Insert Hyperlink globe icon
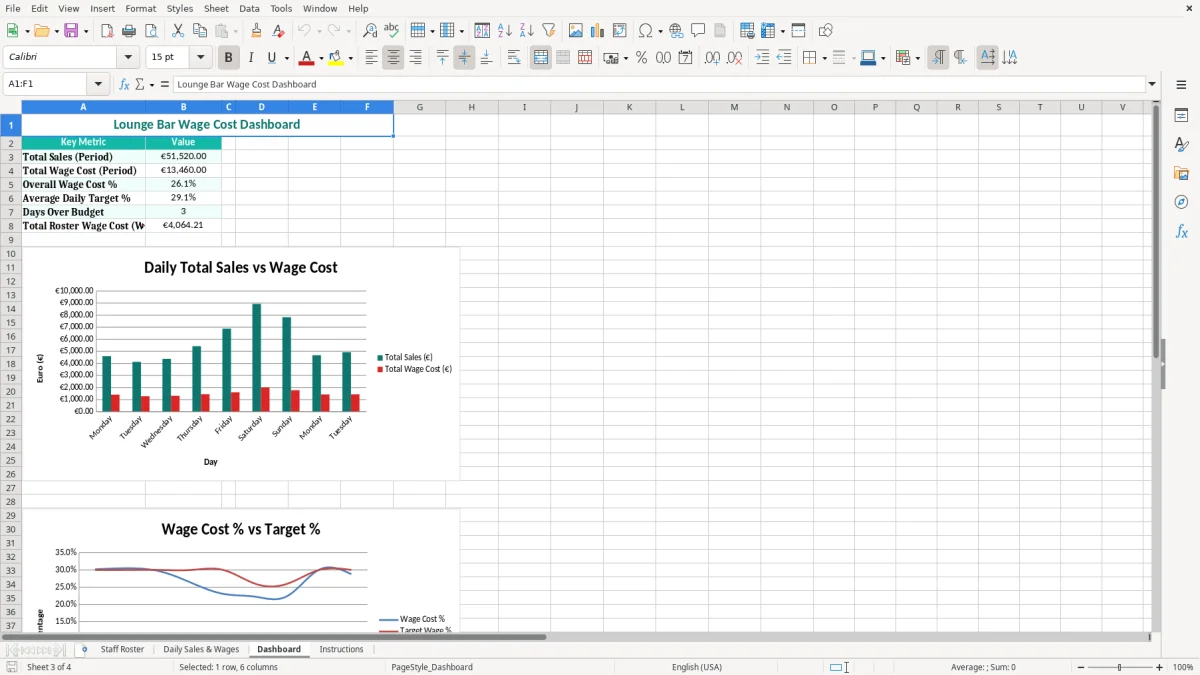Viewport: 1200px width, 675px height. (676, 31)
